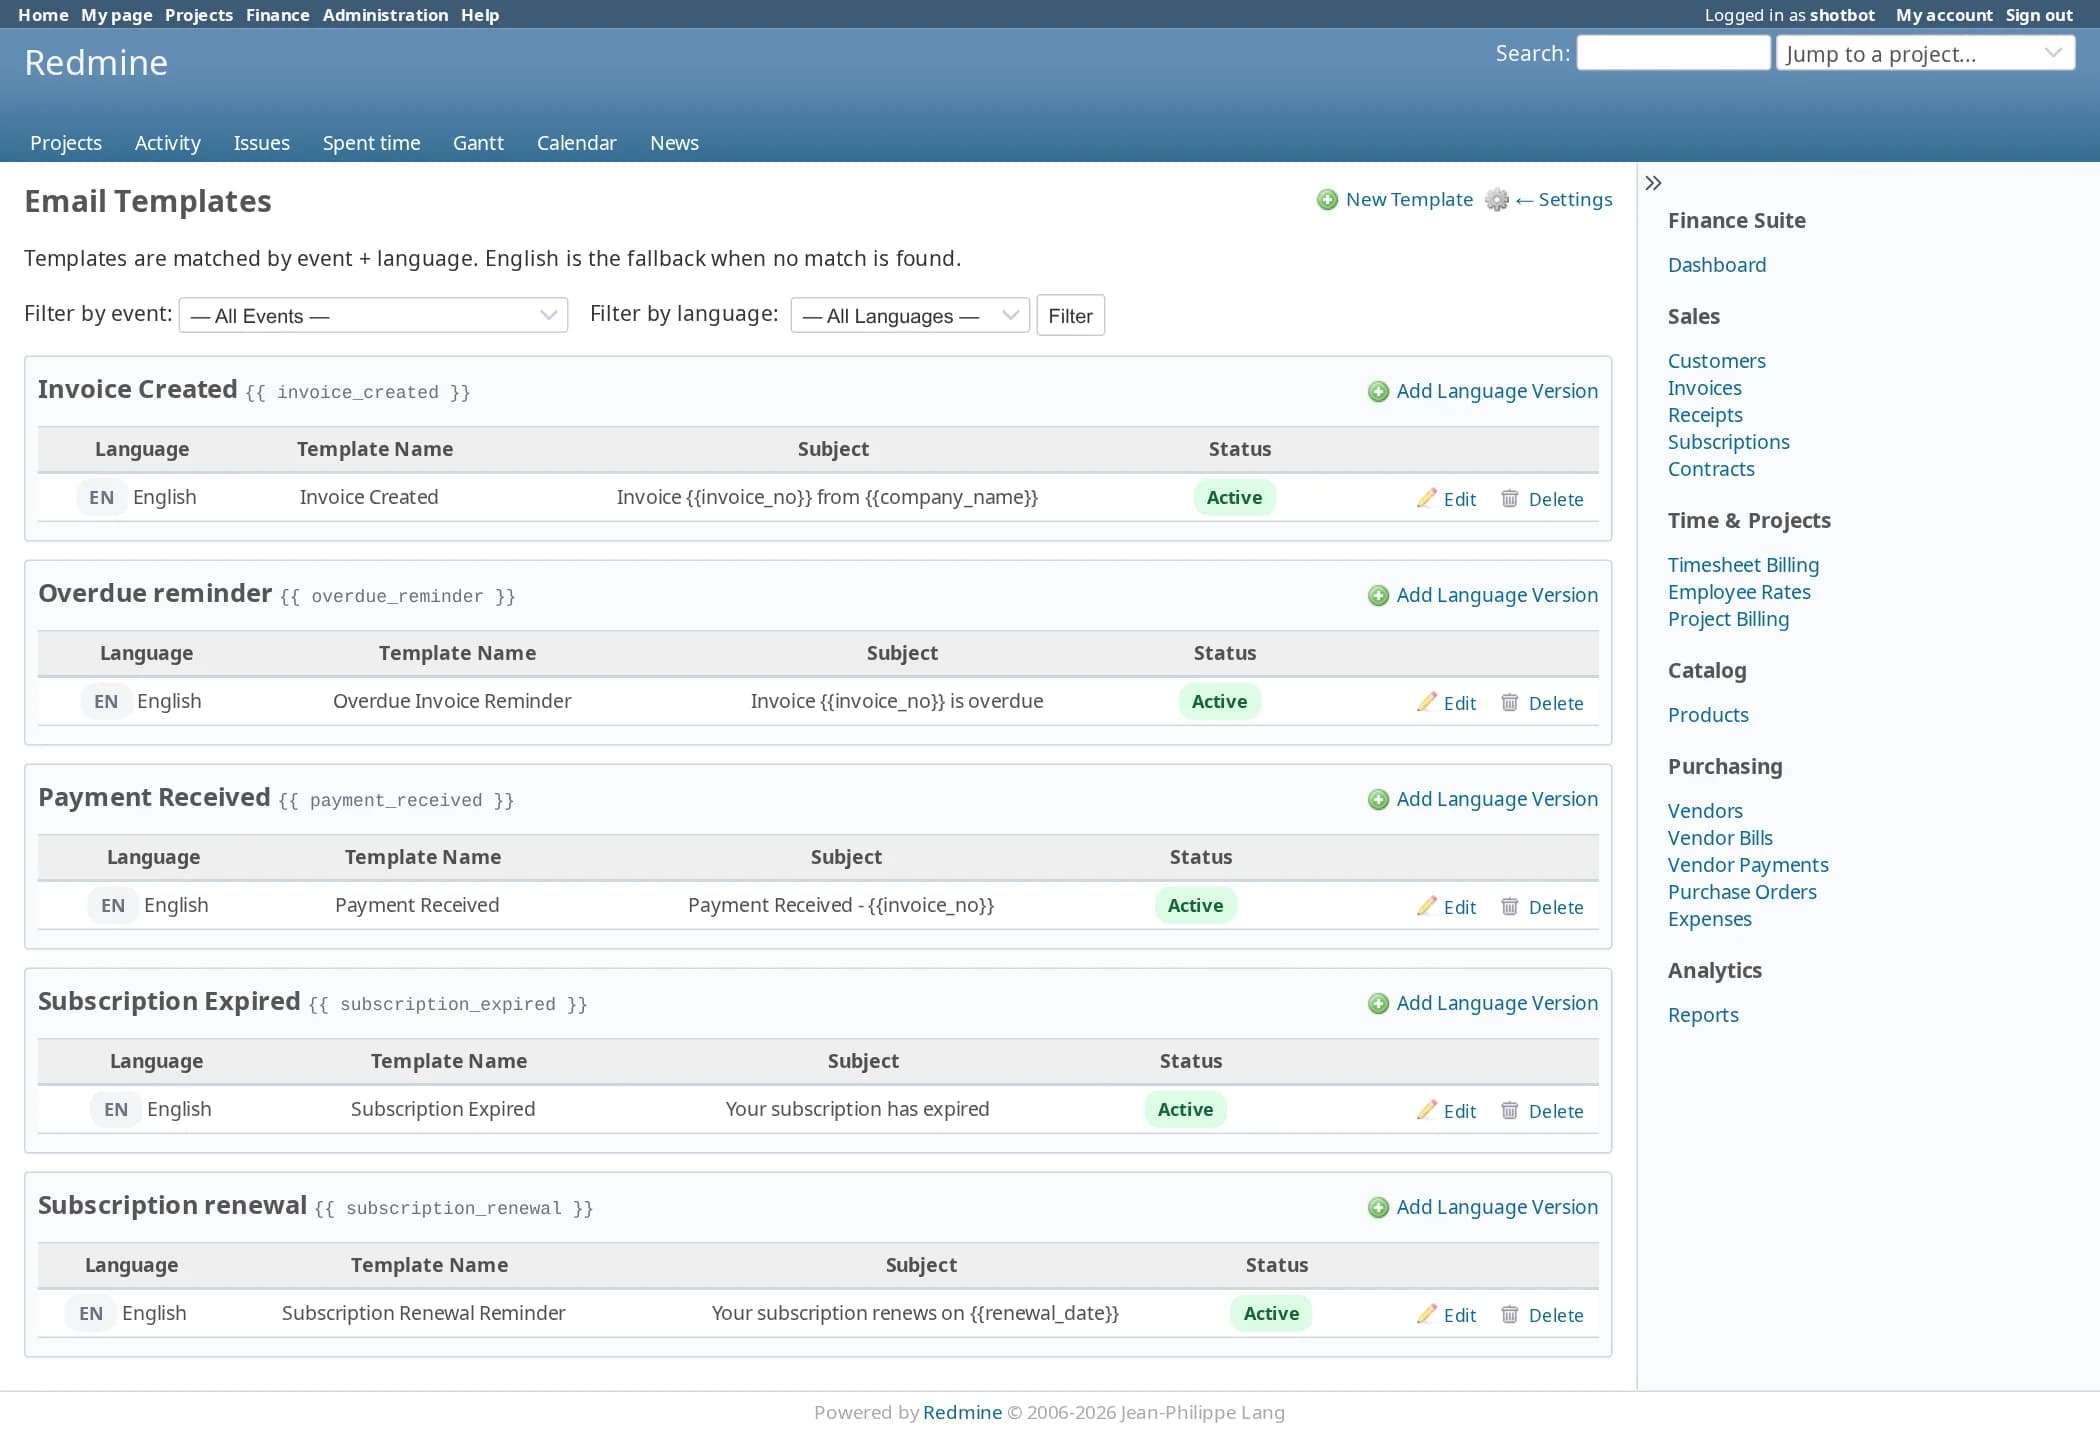Open the Dashboard sidebar link
The width and height of the screenshot is (2100, 1433).
(1717, 265)
